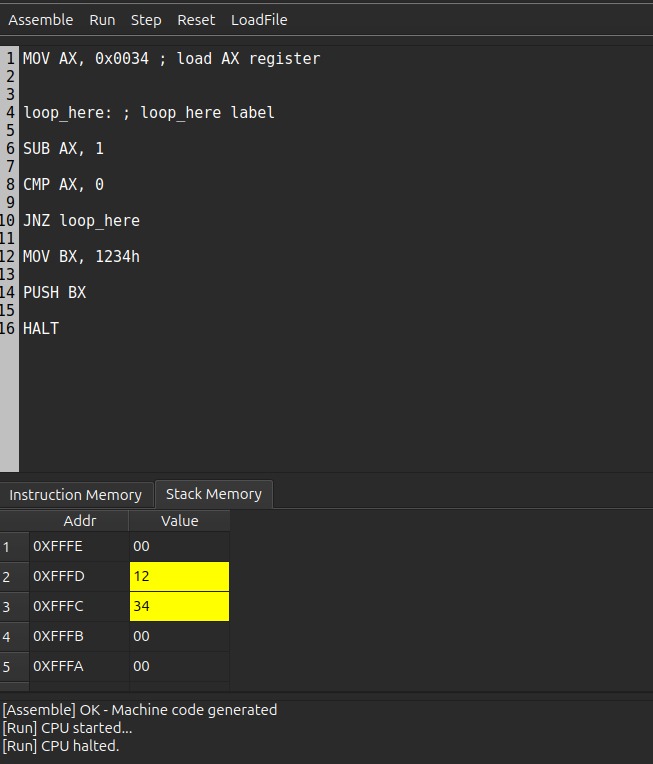Click the MOV BX, 1234h instruction
The image size is (653, 764).
point(81,257)
